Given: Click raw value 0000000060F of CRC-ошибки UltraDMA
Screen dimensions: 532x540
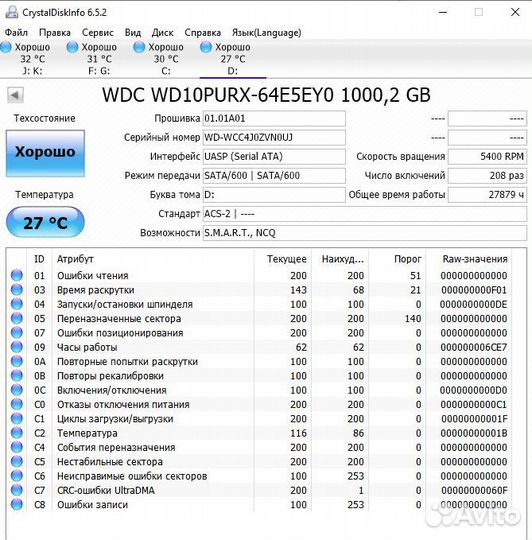Looking at the screenshot, I should pyautogui.click(x=474, y=490).
